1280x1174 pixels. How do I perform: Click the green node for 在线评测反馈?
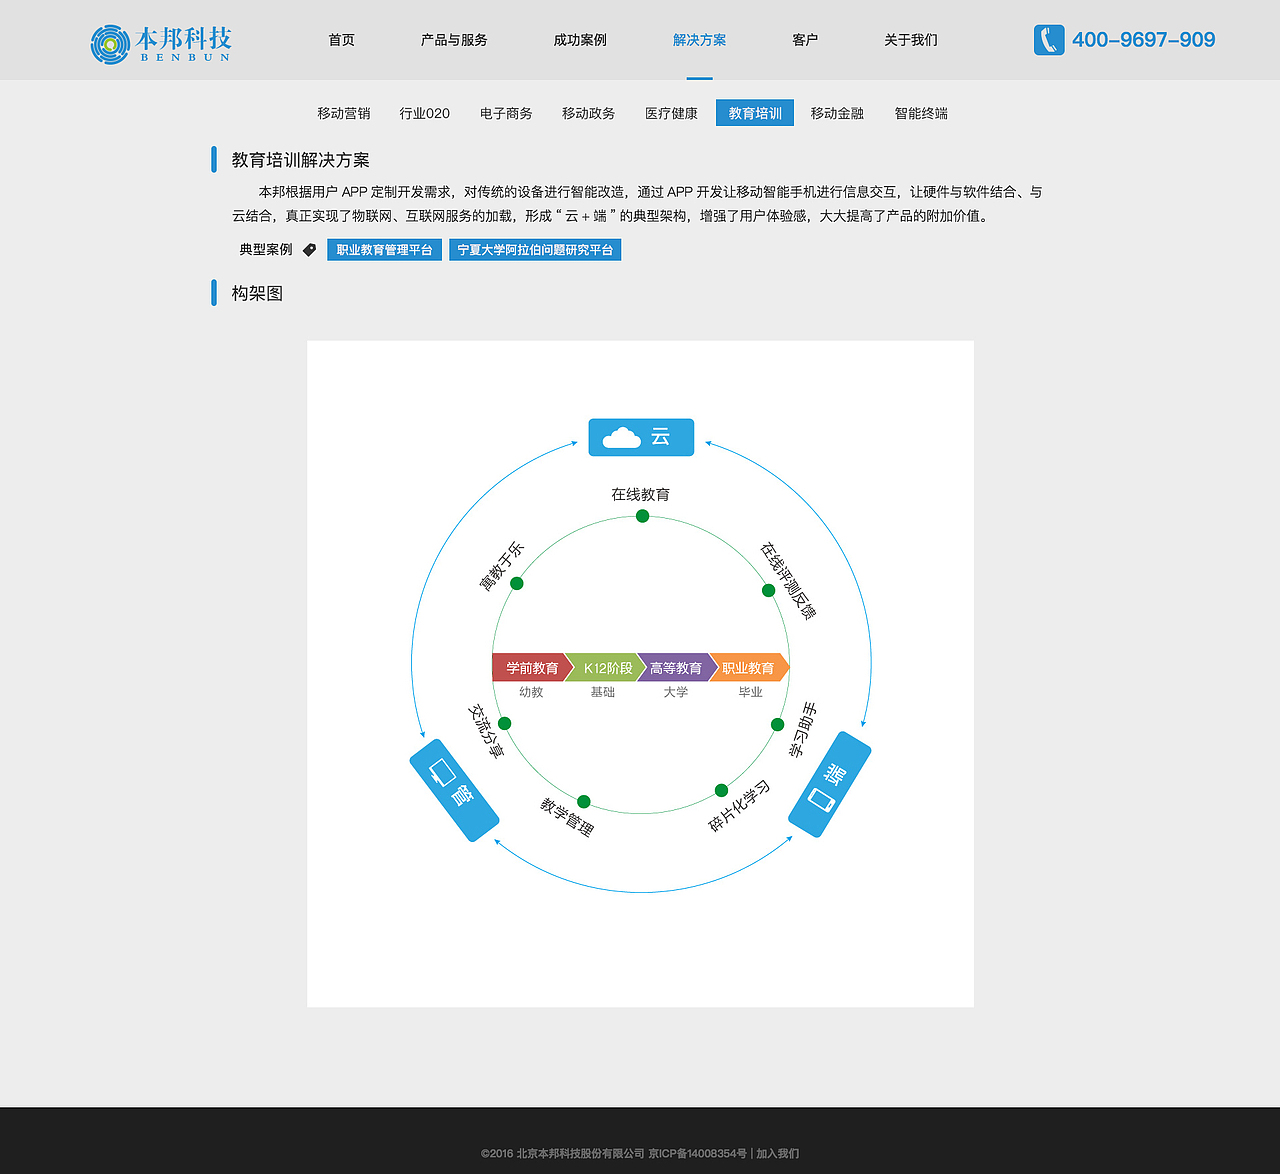click(767, 590)
